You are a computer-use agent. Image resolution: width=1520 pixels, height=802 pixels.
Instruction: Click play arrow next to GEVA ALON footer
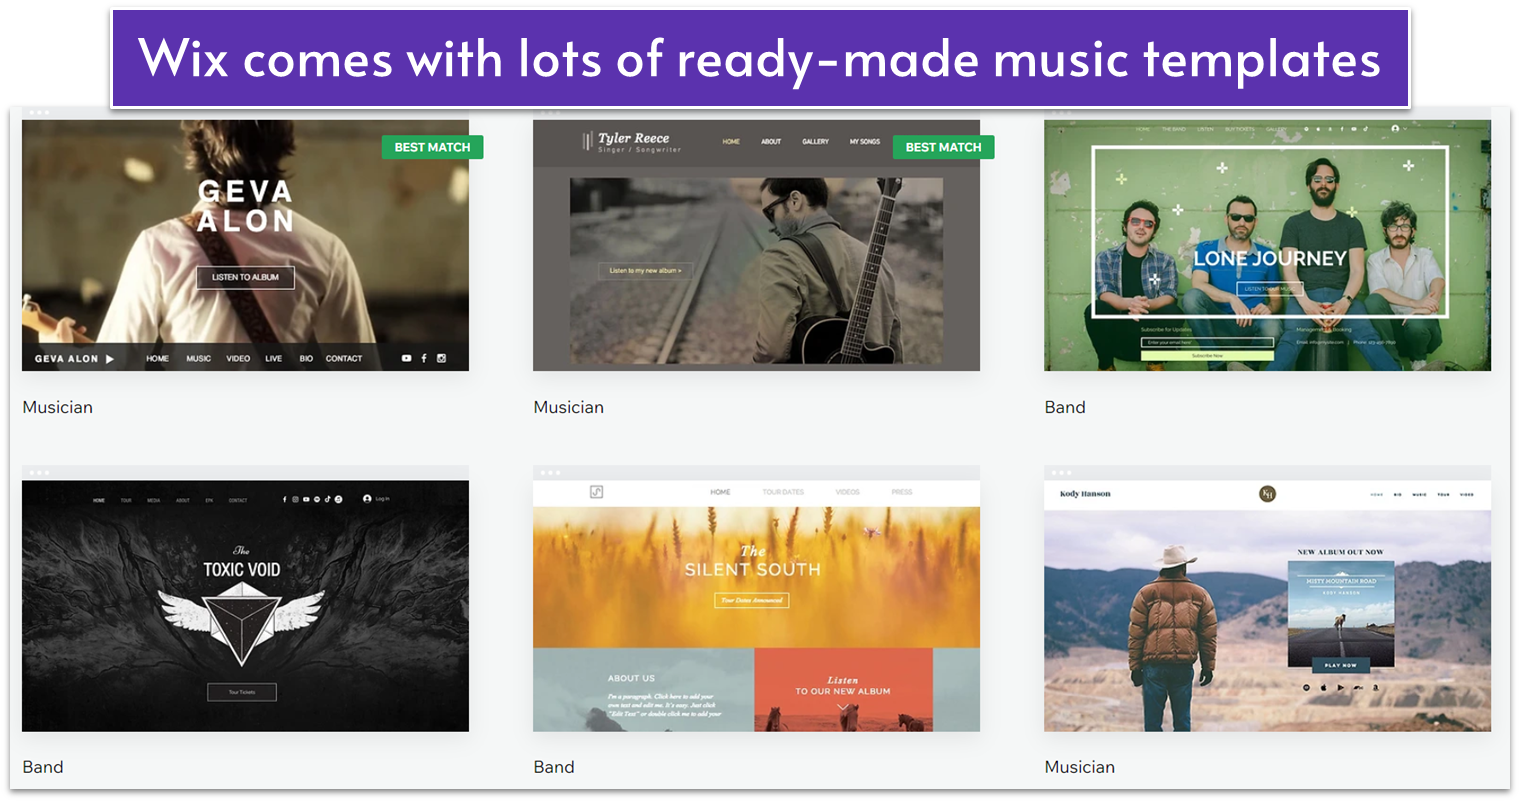[110, 358]
